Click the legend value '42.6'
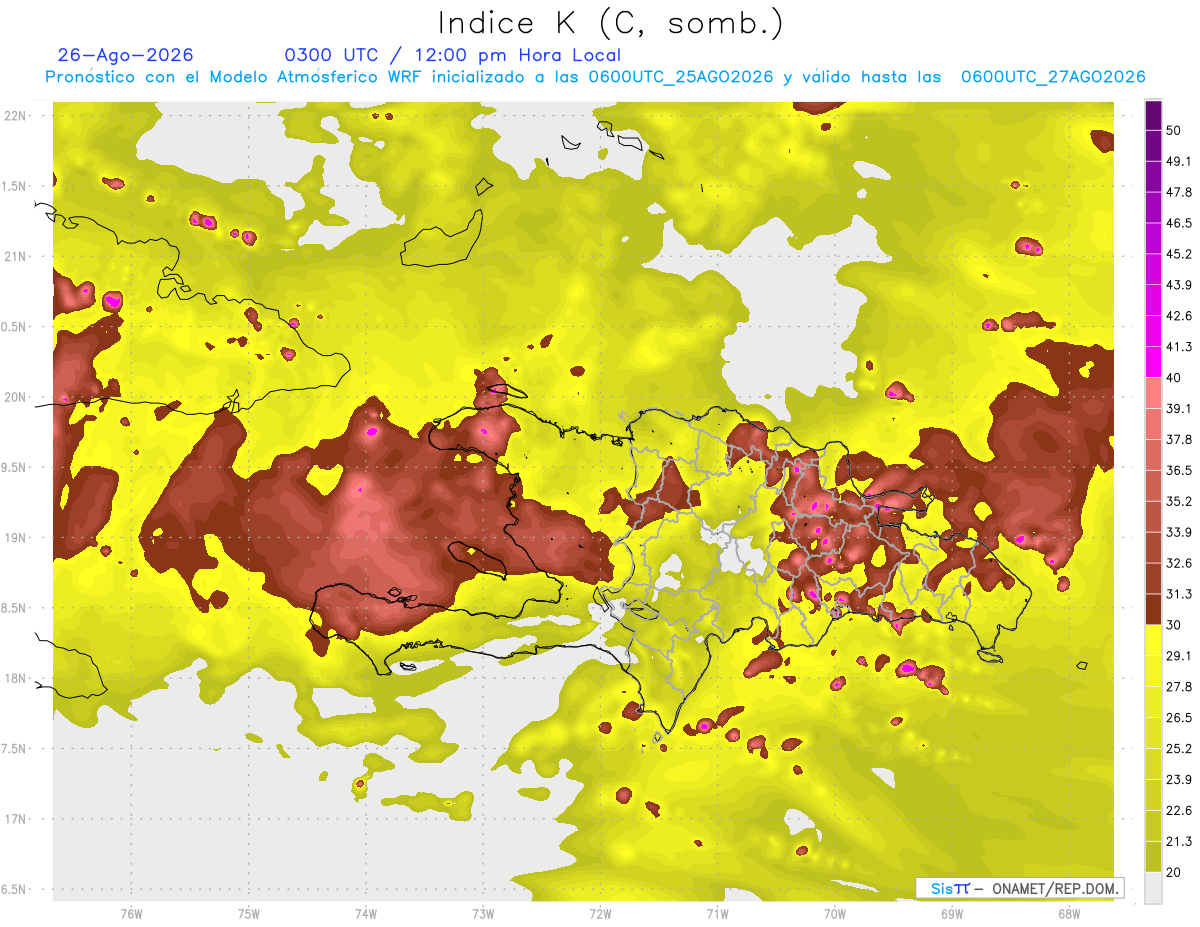Image resolution: width=1200 pixels, height=927 pixels. pos(1178,316)
